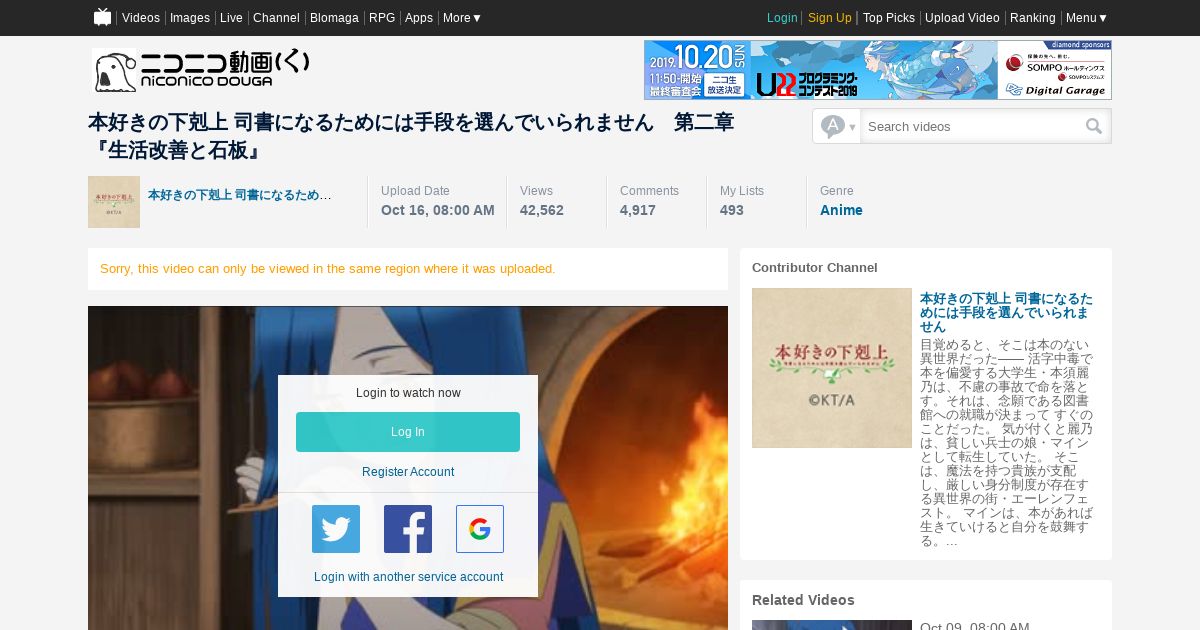Click the upload date Oct 16, 08:00 AM
Image resolution: width=1200 pixels, height=630 pixels.
(x=438, y=210)
